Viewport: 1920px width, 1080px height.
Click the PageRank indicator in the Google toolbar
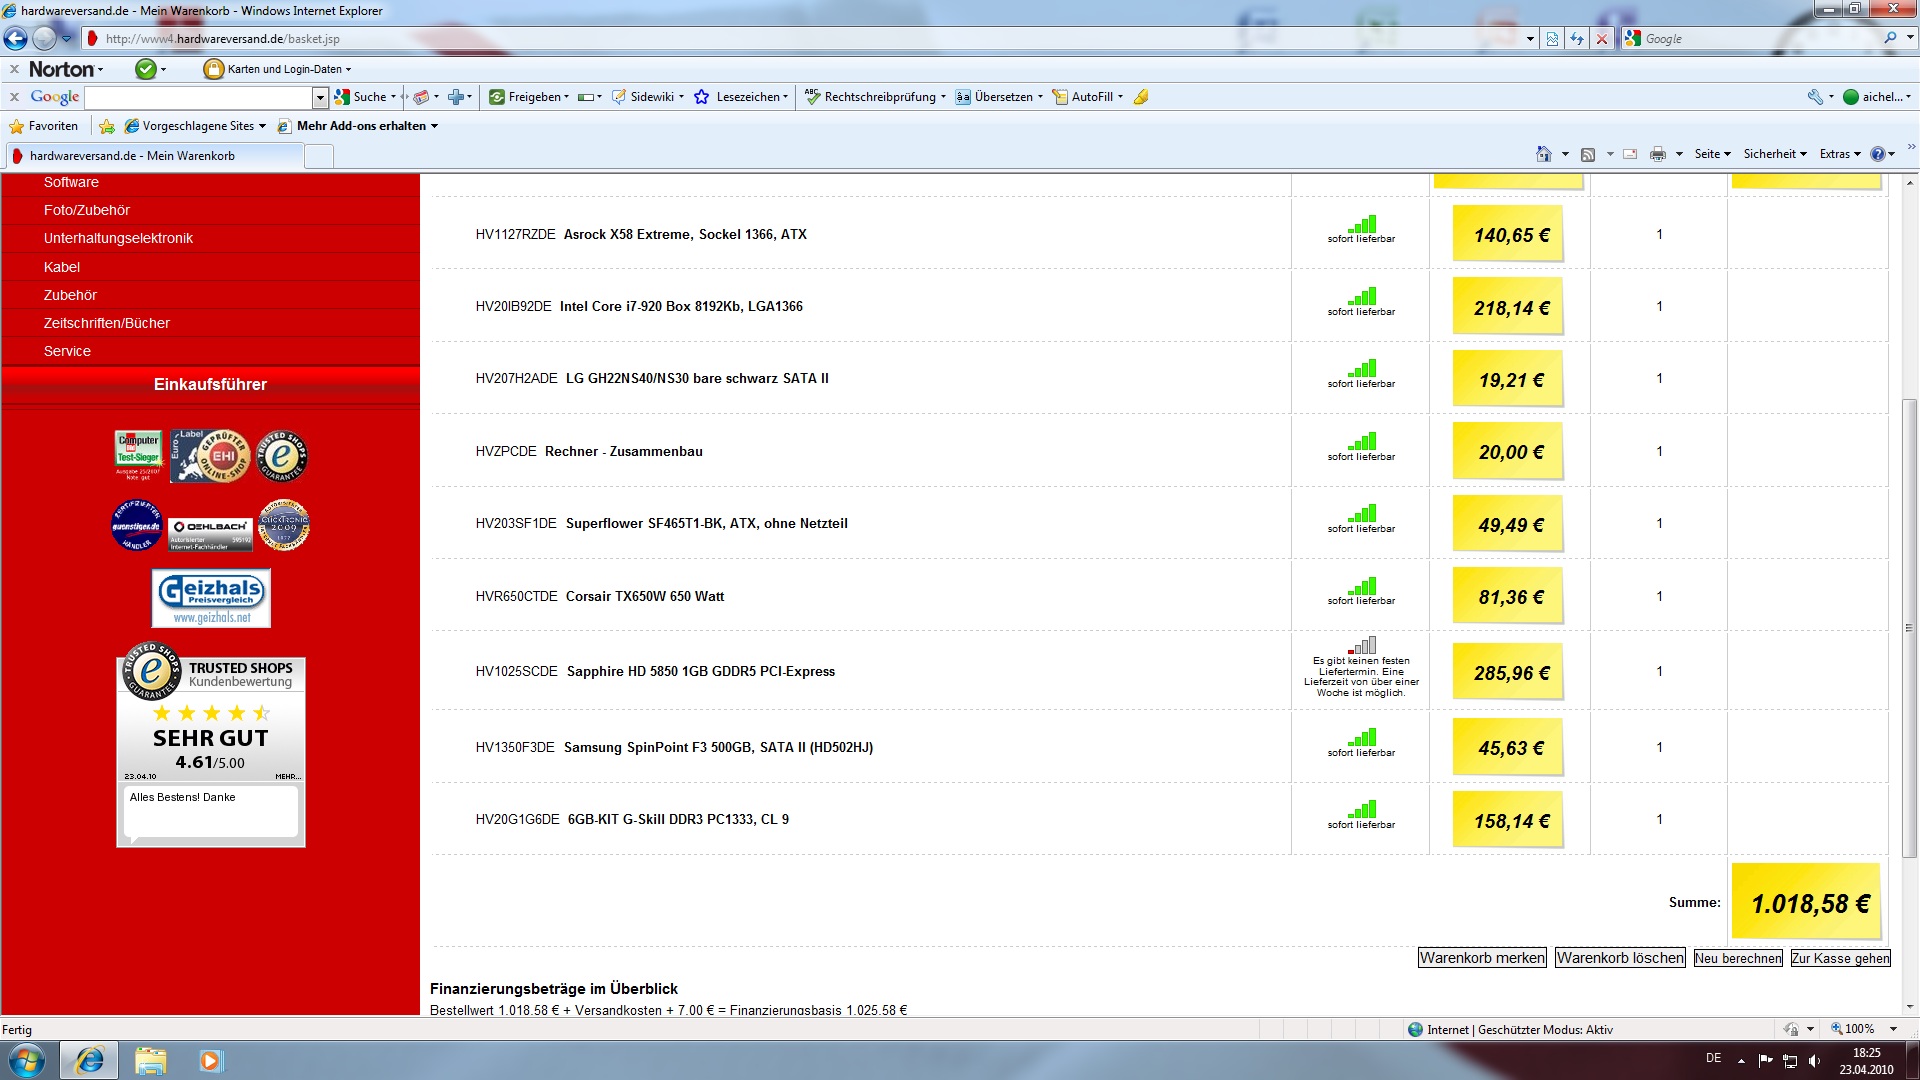tap(586, 97)
